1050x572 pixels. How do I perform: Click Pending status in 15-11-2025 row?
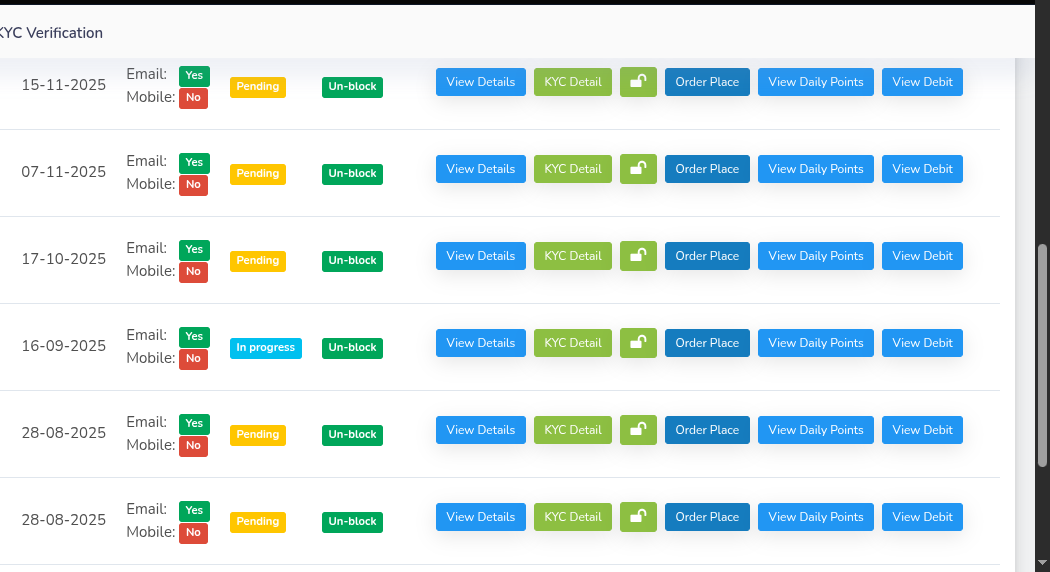point(258,86)
